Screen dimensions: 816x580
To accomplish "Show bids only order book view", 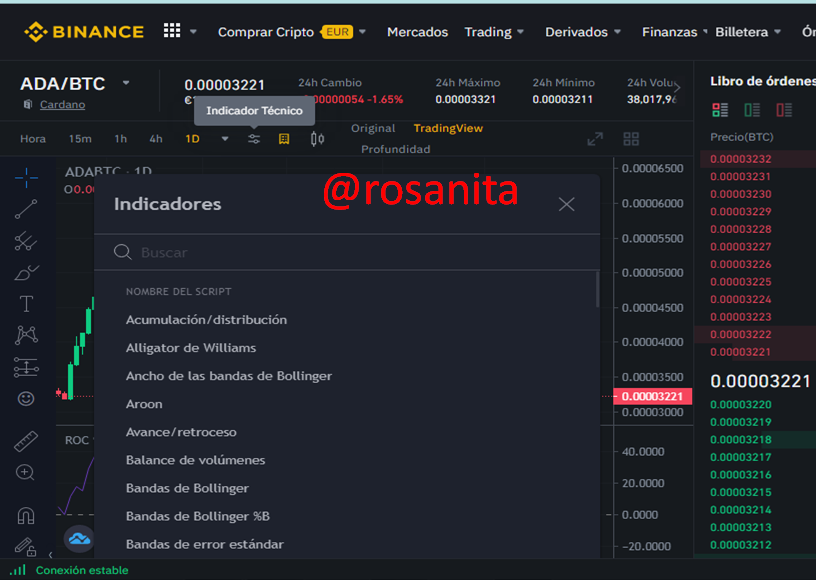I will tap(752, 110).
